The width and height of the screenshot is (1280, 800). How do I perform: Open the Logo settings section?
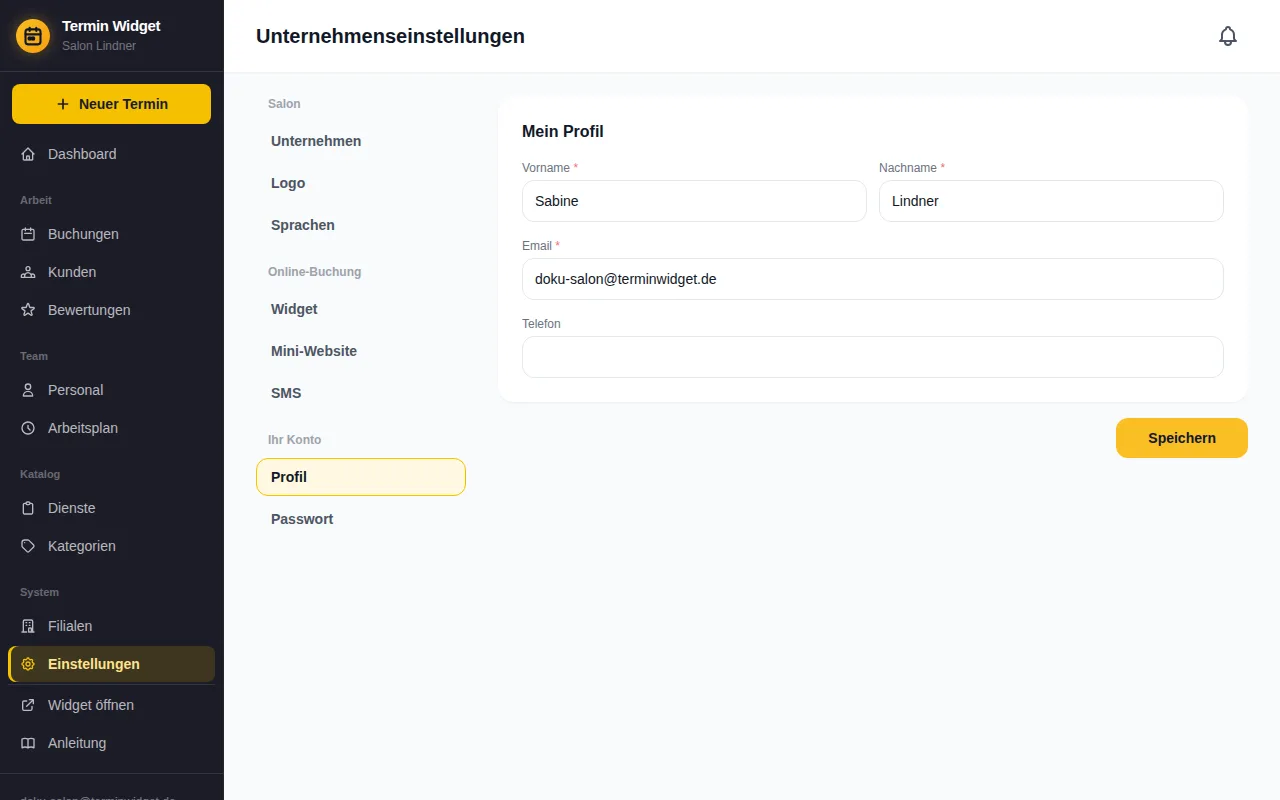pos(361,183)
